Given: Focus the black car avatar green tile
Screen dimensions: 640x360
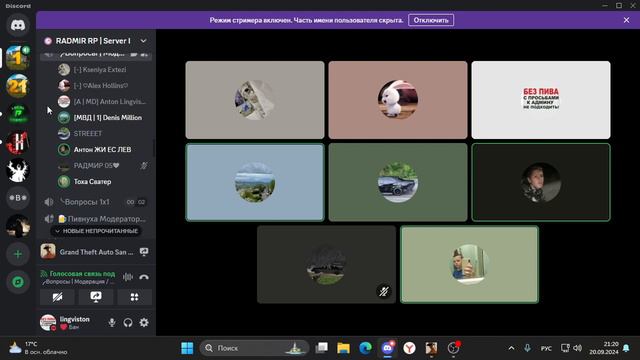Looking at the screenshot, I should point(398,182).
